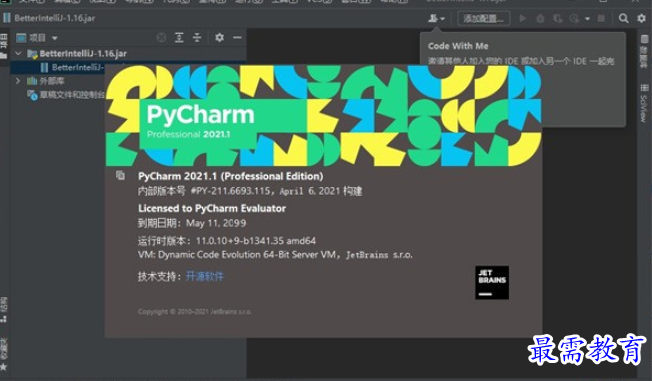Copy About info using copy icon
Viewport: 652px width, 381px height.
click(120, 175)
